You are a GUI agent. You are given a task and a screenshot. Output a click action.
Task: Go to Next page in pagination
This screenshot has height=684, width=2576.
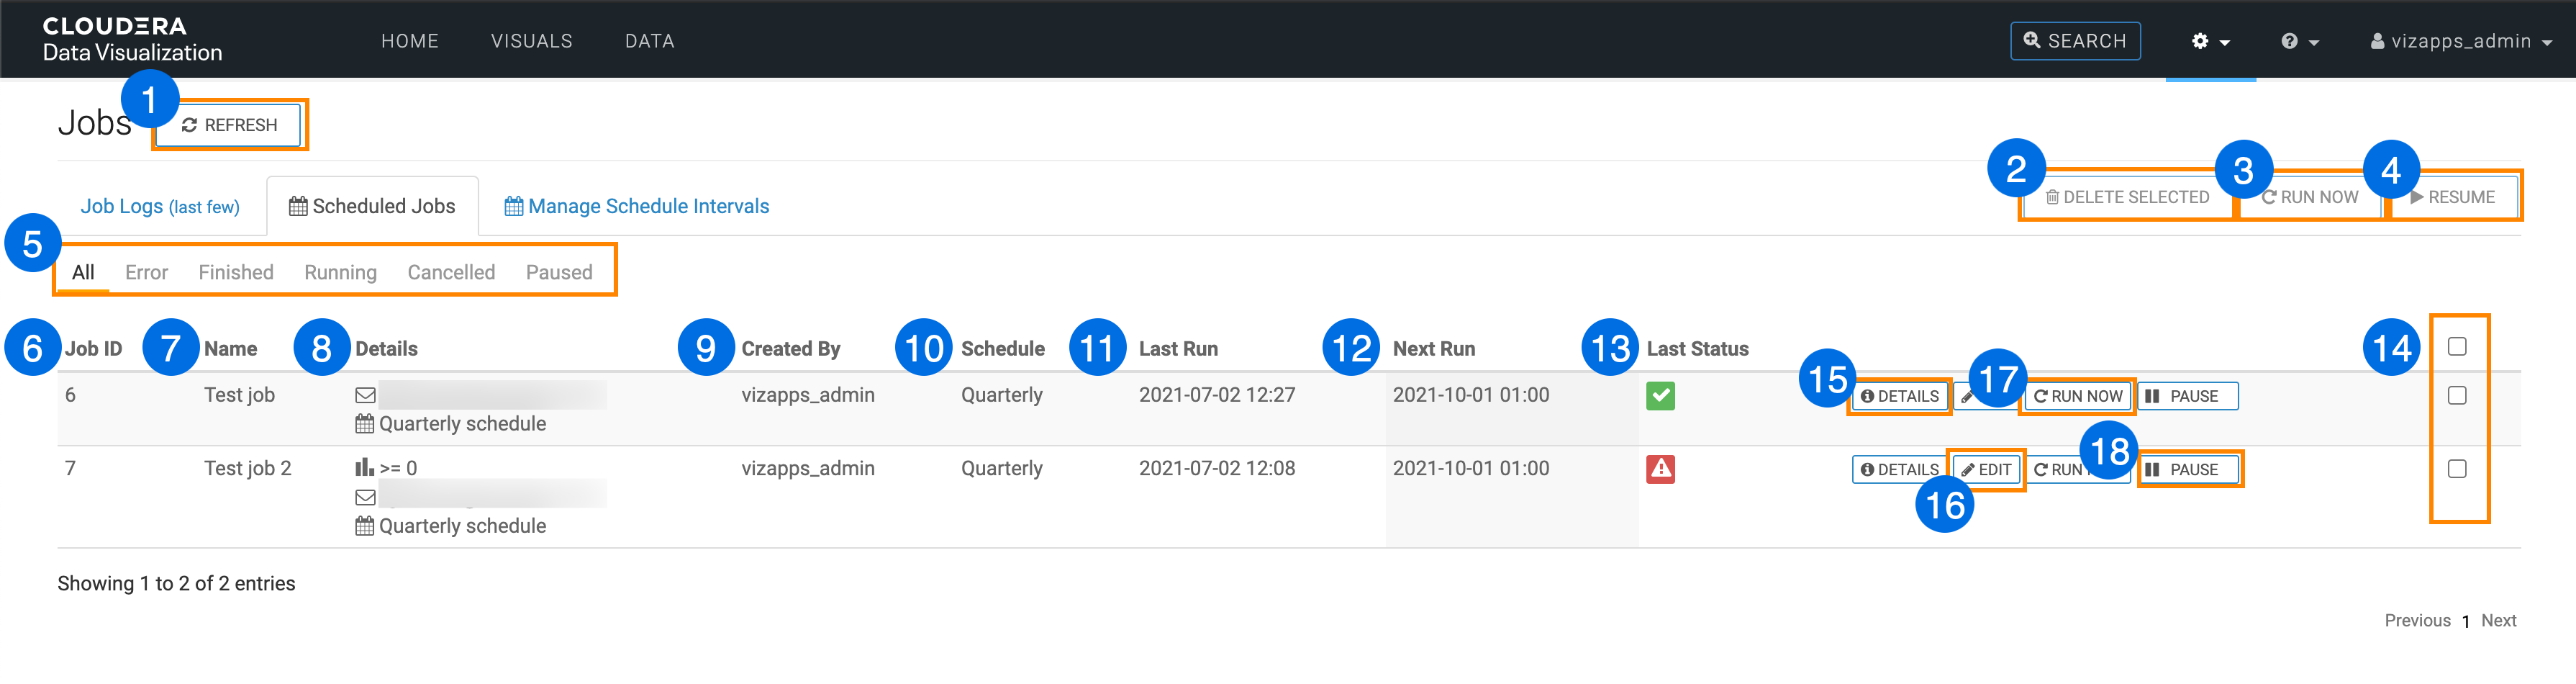pyautogui.click(x=2498, y=620)
